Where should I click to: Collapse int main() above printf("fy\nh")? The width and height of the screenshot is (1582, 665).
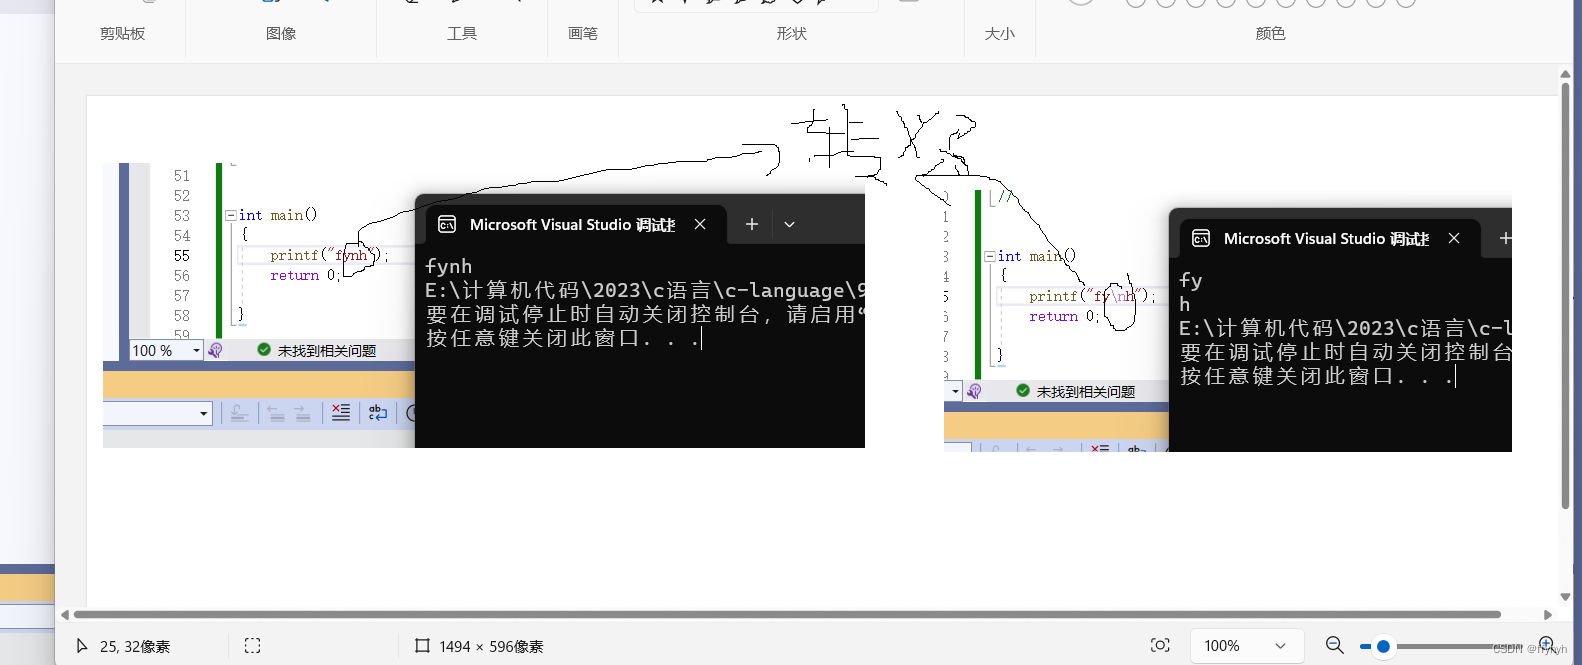989,256
